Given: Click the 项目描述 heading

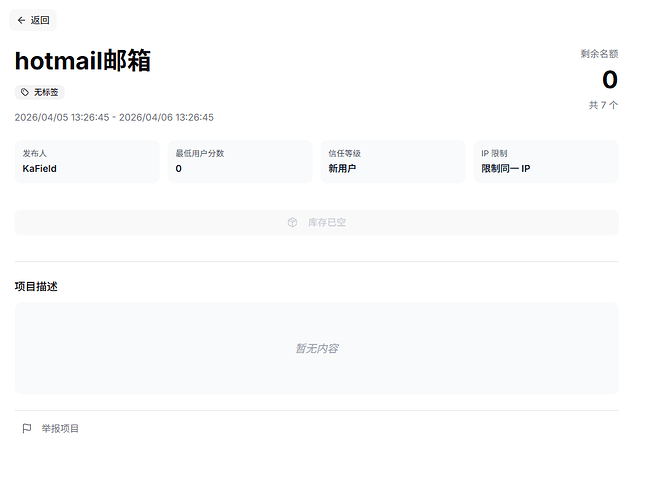Looking at the screenshot, I should click(x=36, y=287).
